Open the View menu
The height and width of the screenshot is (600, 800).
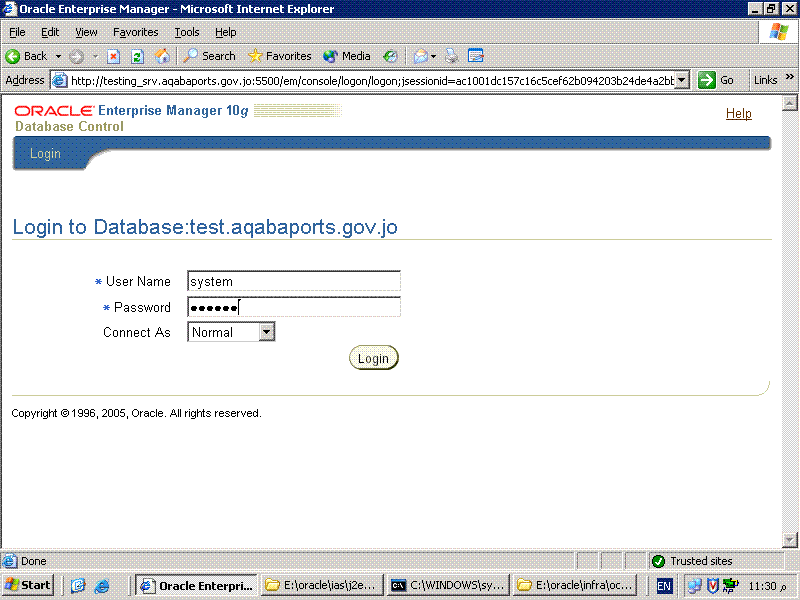point(86,32)
